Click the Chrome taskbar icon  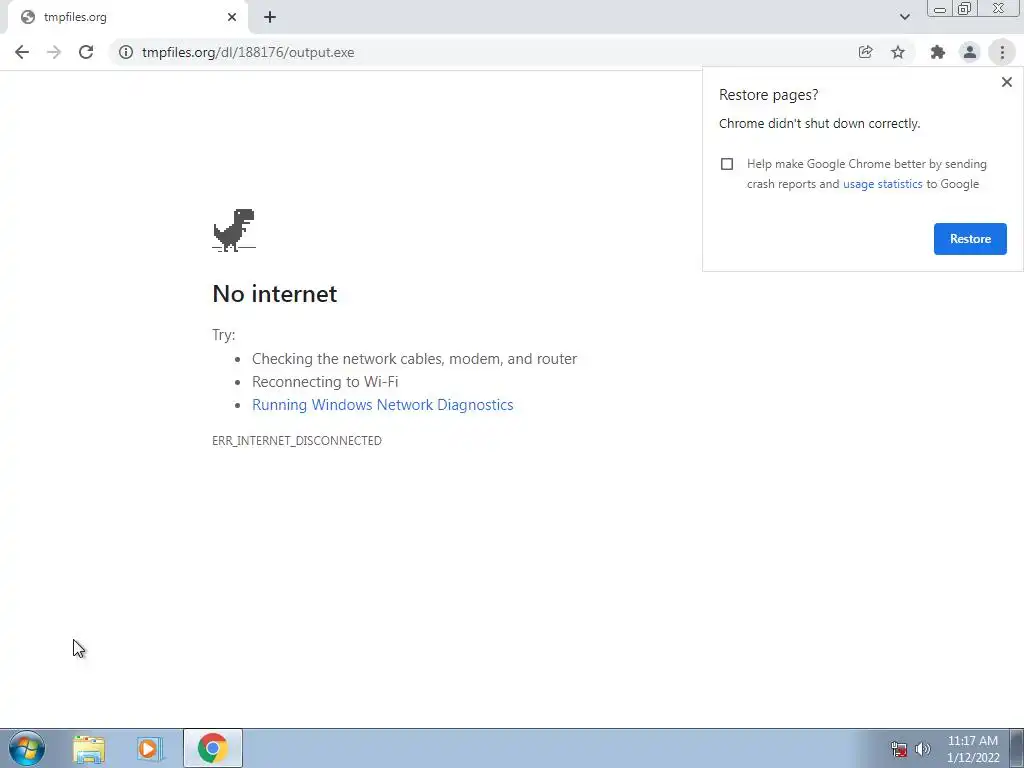point(212,748)
